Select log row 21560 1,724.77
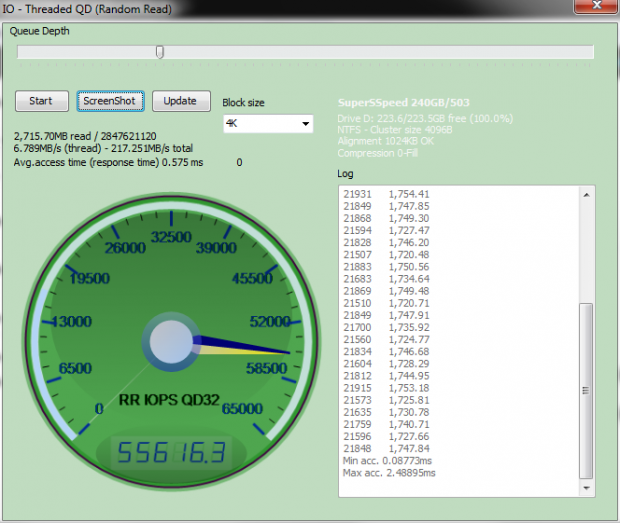This screenshot has height=523, width=620. (386, 340)
